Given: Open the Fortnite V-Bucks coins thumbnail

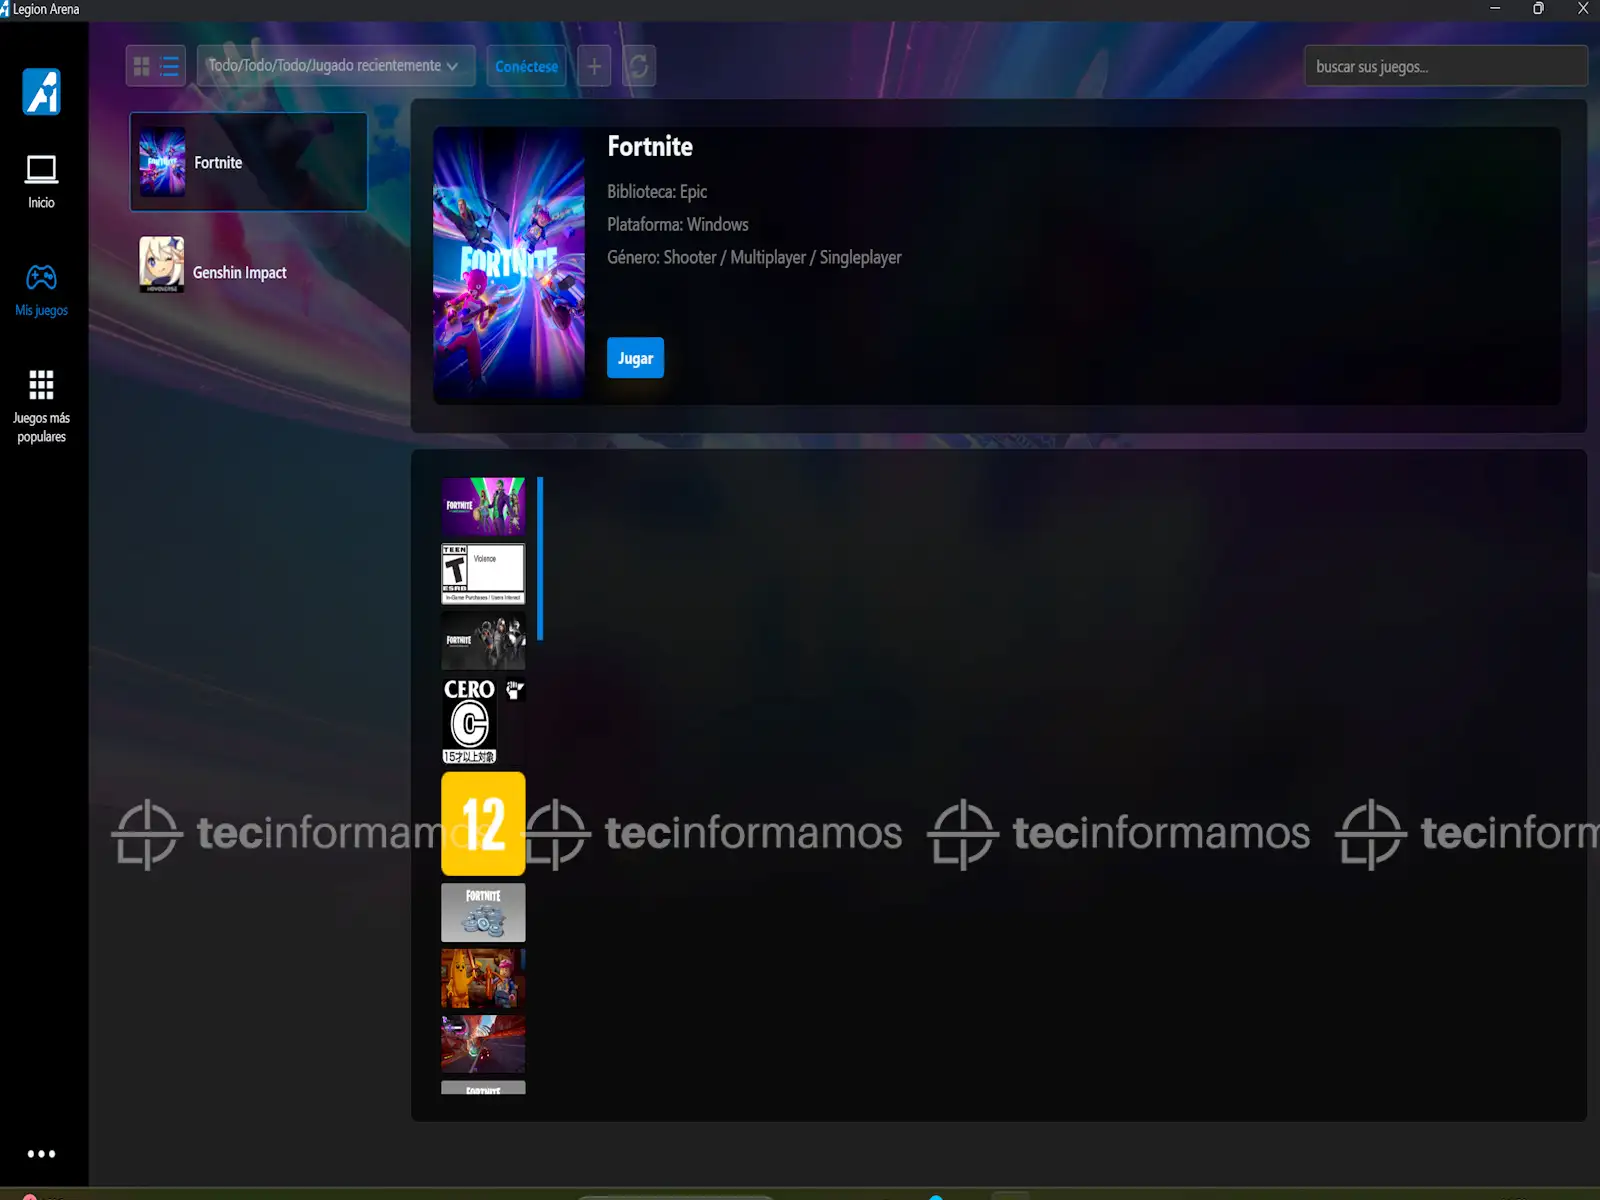Looking at the screenshot, I should click(x=483, y=912).
